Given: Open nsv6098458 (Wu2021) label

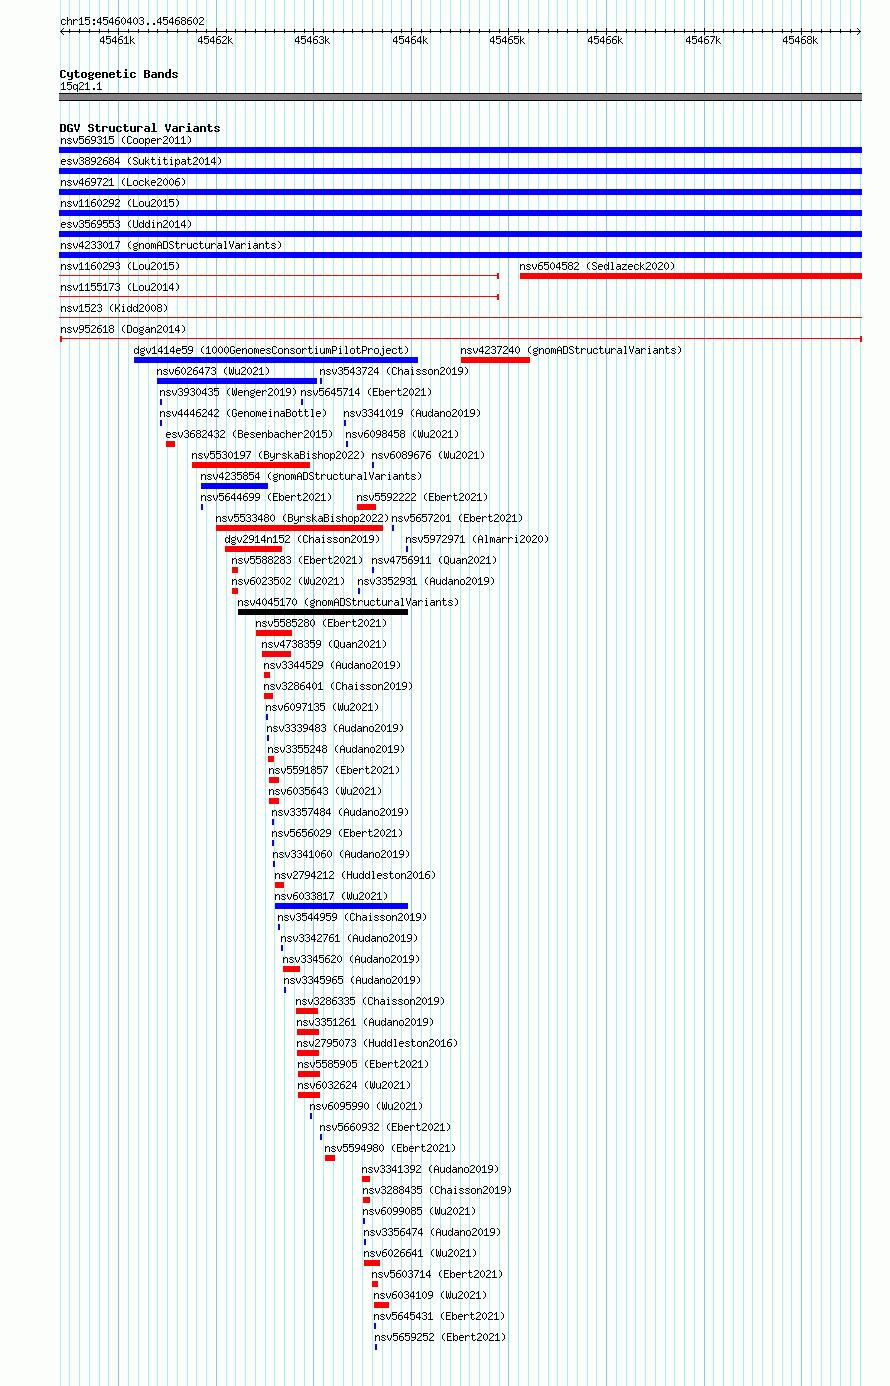Looking at the screenshot, I should click(x=402, y=435).
